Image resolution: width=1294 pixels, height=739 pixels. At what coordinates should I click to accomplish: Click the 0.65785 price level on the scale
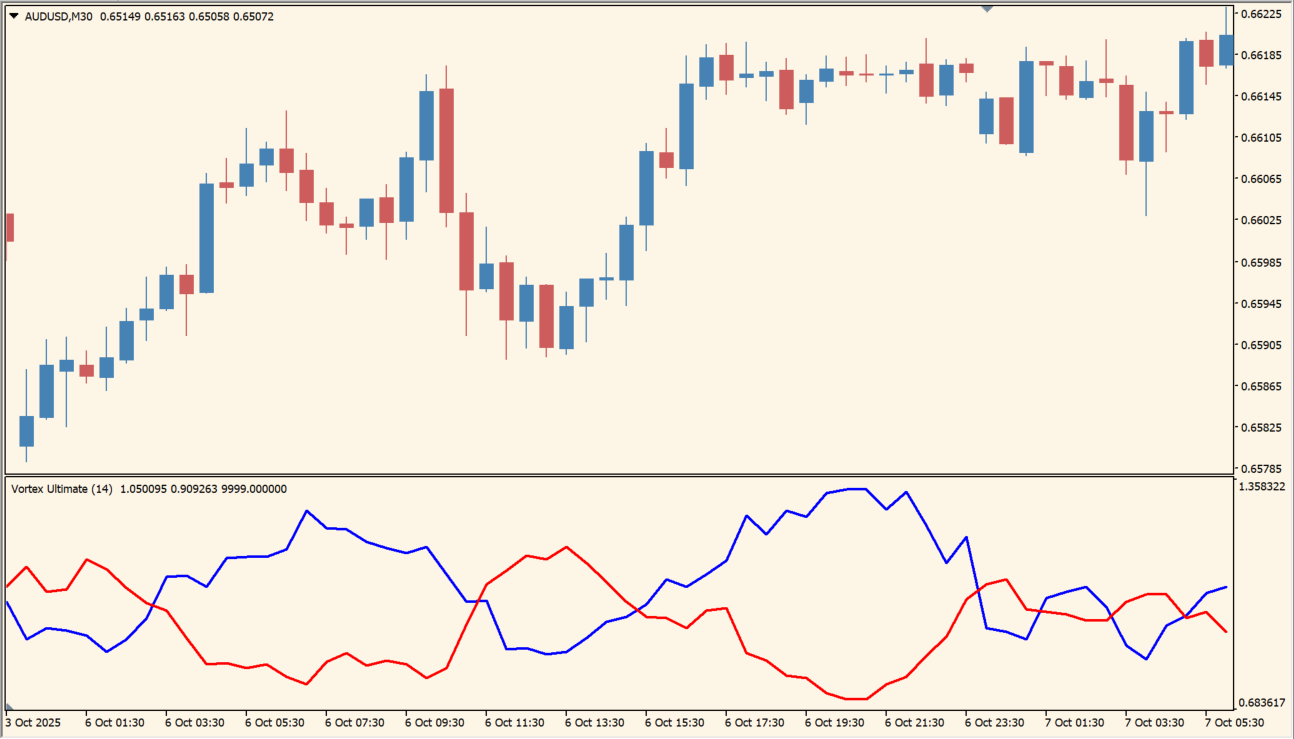[x=1259, y=468]
